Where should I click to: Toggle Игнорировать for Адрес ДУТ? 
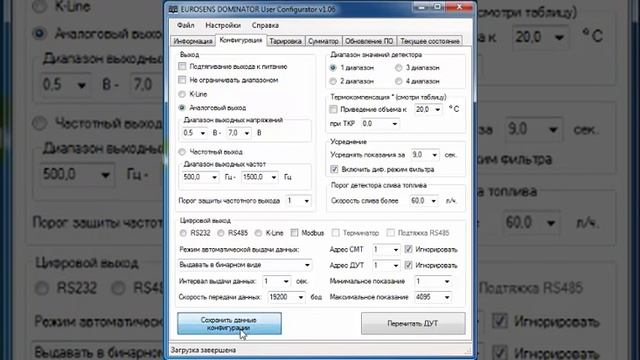[x=408, y=265]
